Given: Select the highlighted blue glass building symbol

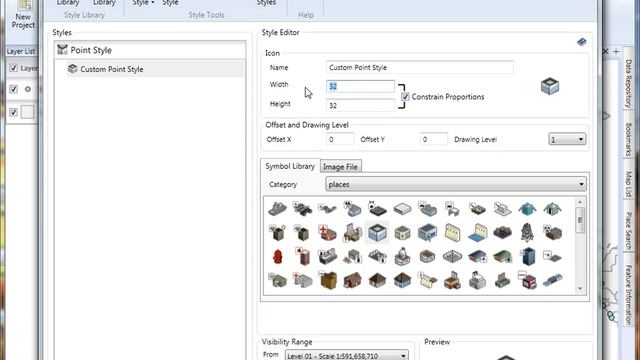Looking at the screenshot, I should point(377,233).
